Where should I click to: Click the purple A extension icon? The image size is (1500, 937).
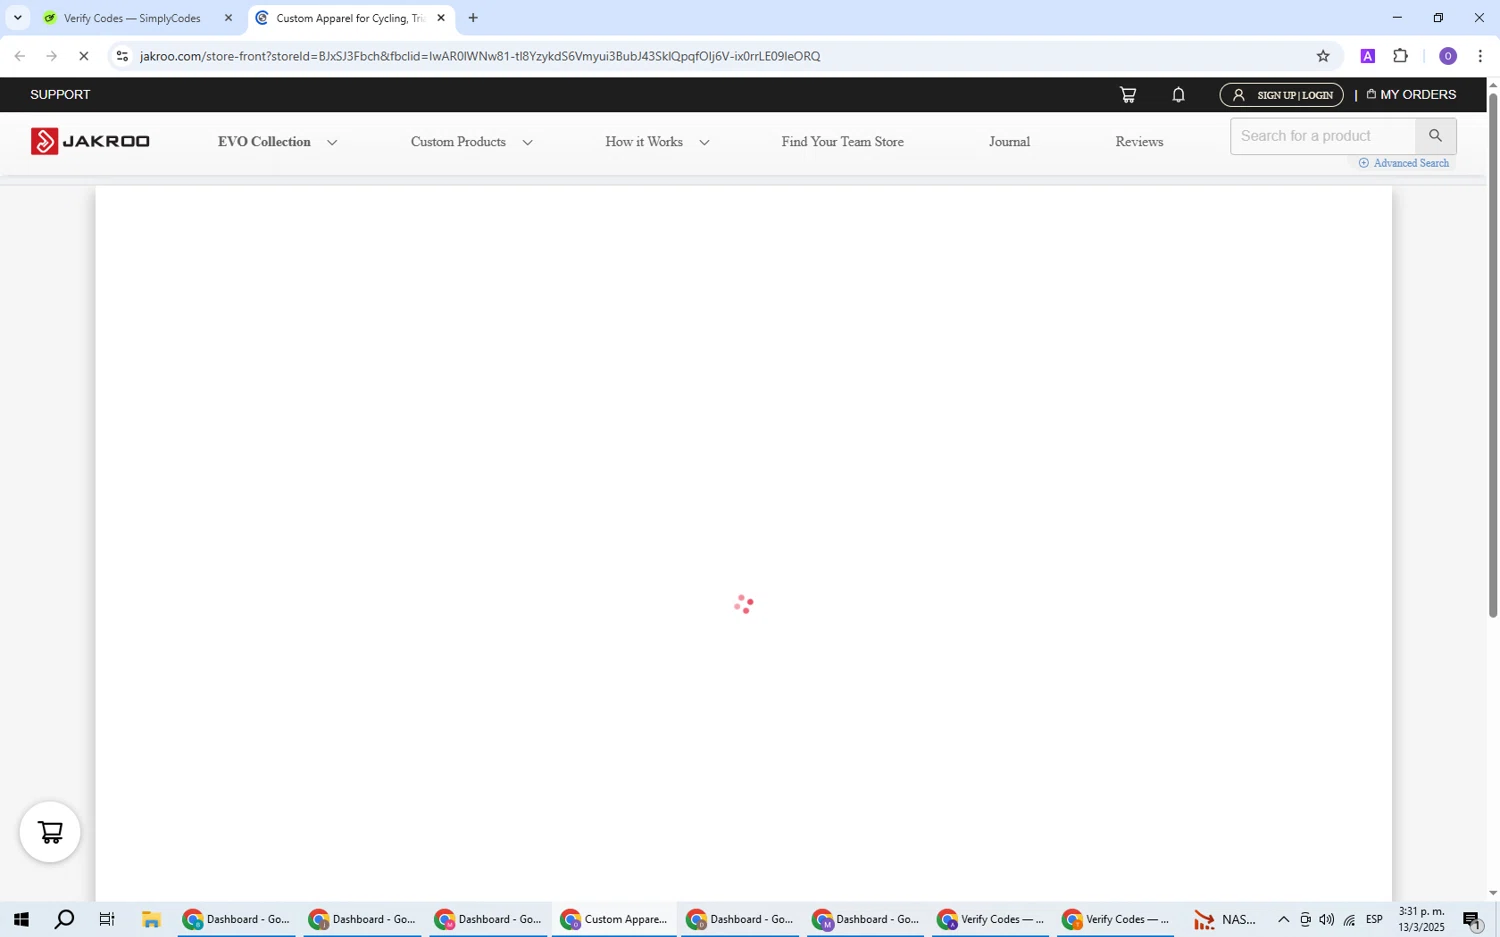pyautogui.click(x=1367, y=56)
